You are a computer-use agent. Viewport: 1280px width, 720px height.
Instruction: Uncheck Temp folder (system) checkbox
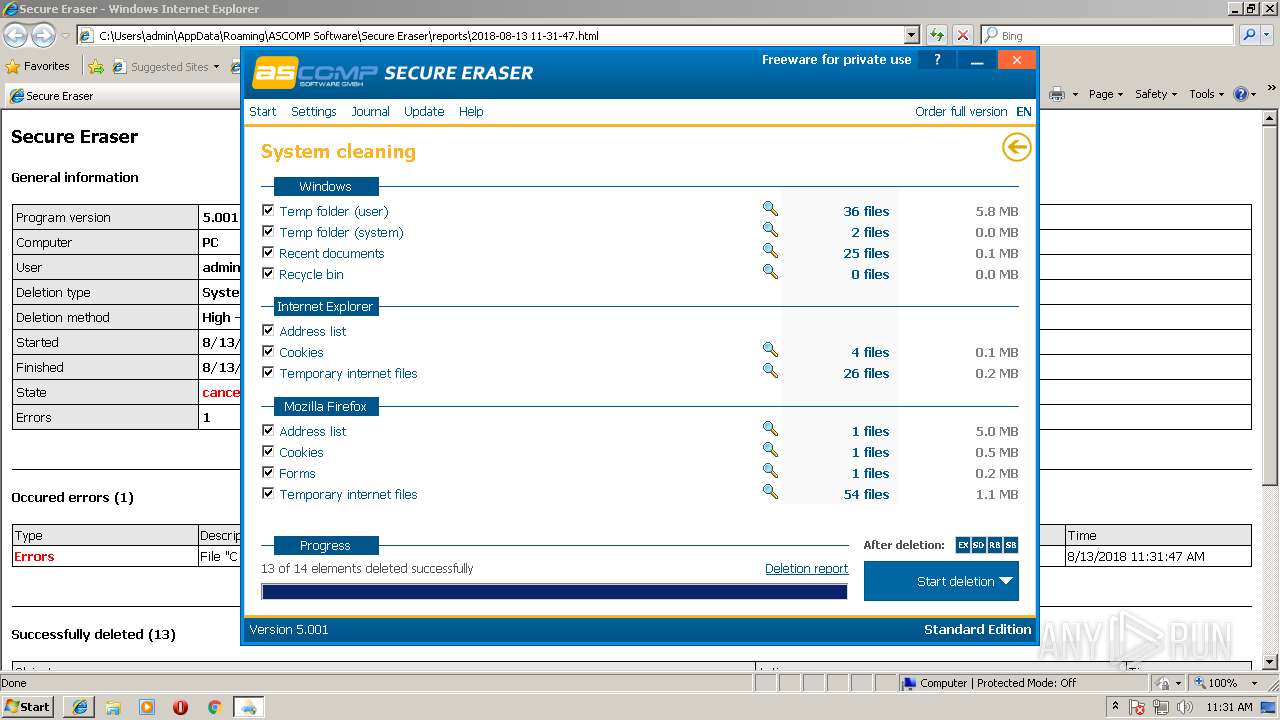[x=268, y=232]
